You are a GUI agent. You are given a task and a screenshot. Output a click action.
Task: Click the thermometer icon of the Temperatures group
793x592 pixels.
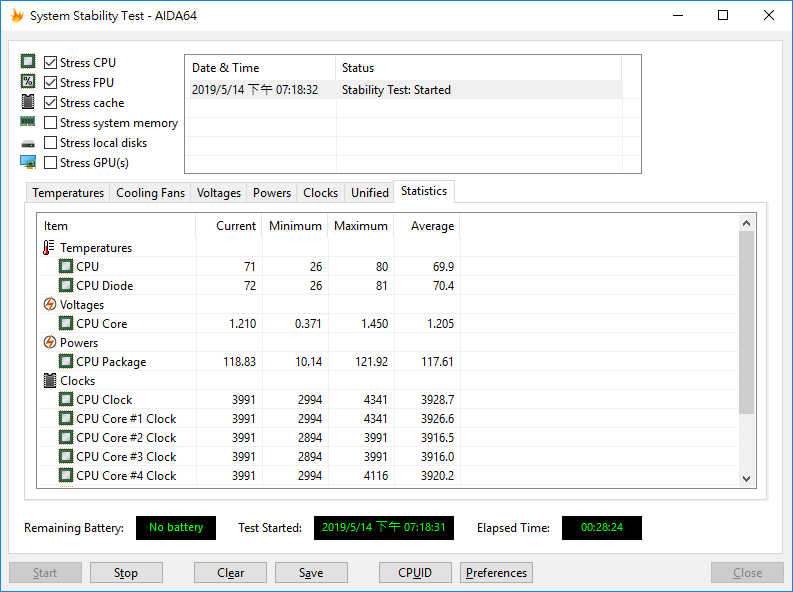[x=49, y=247]
